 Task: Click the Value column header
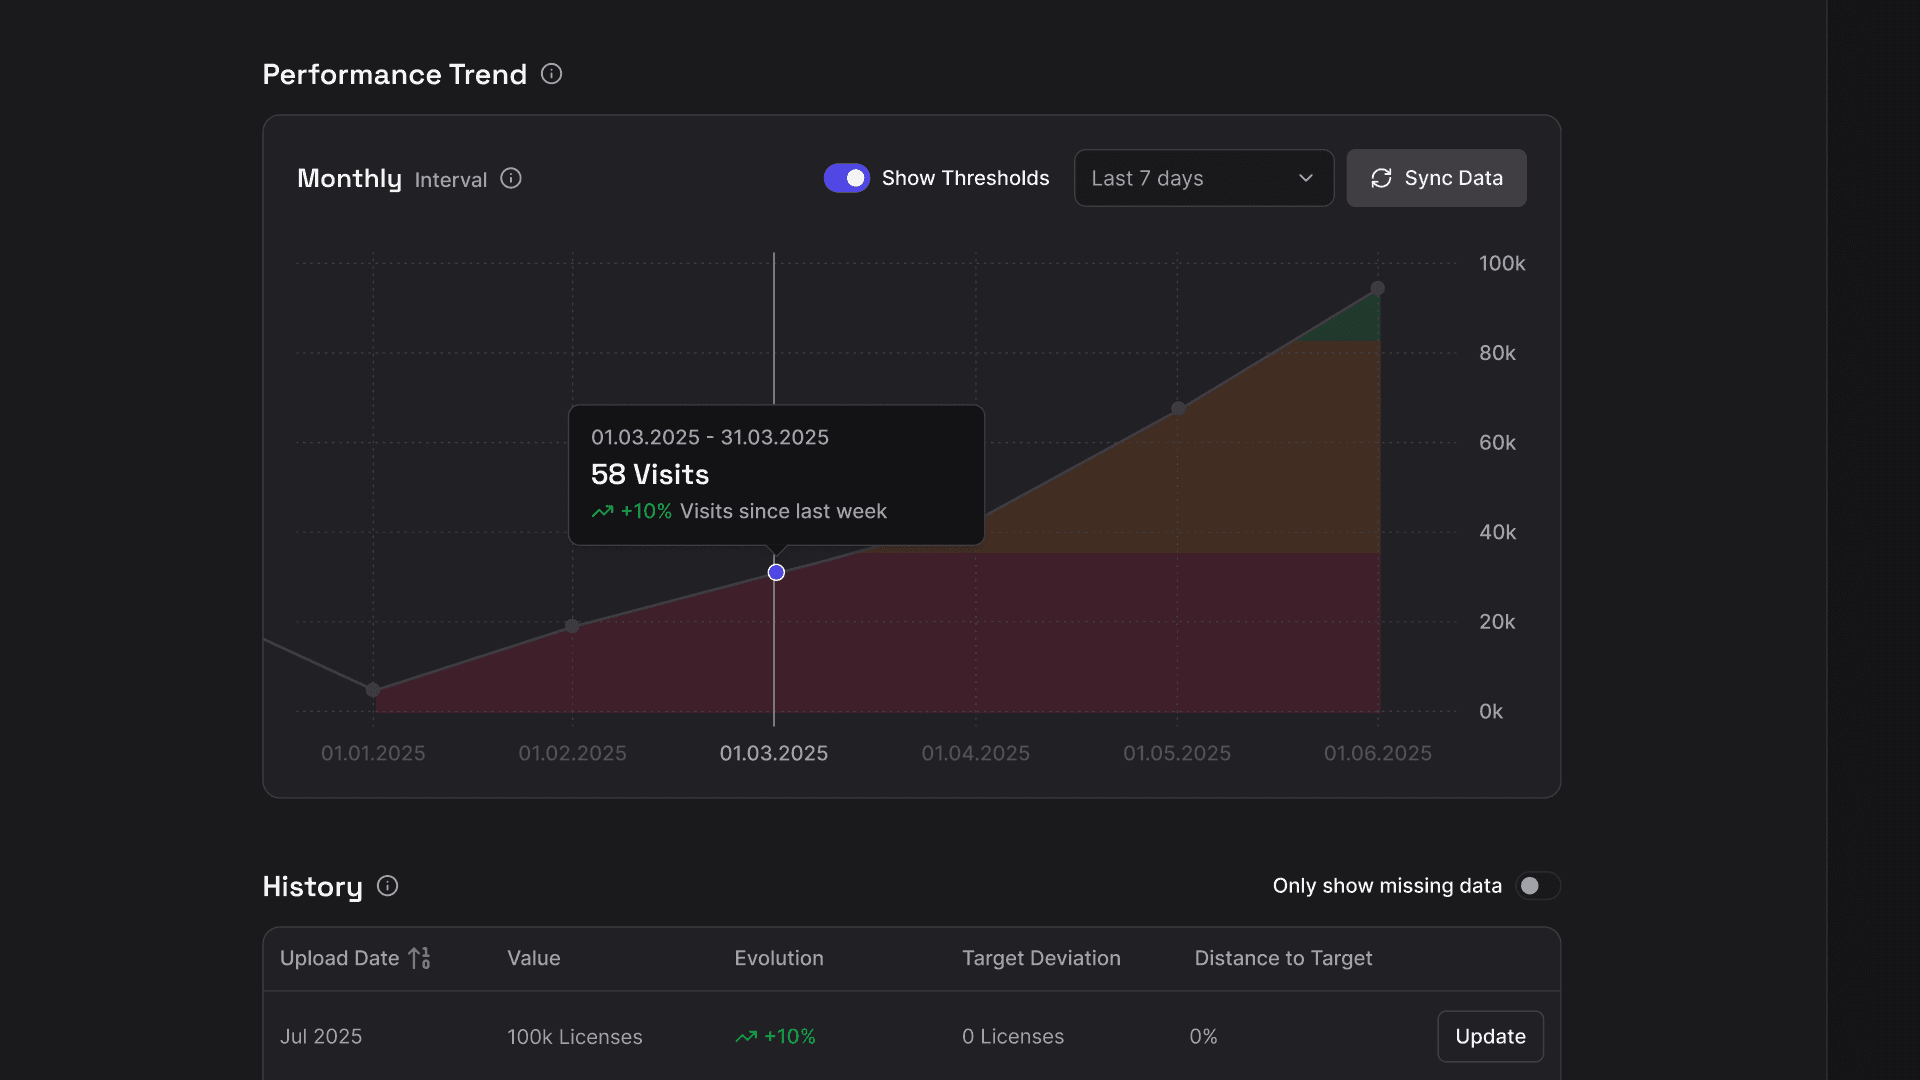534,958
